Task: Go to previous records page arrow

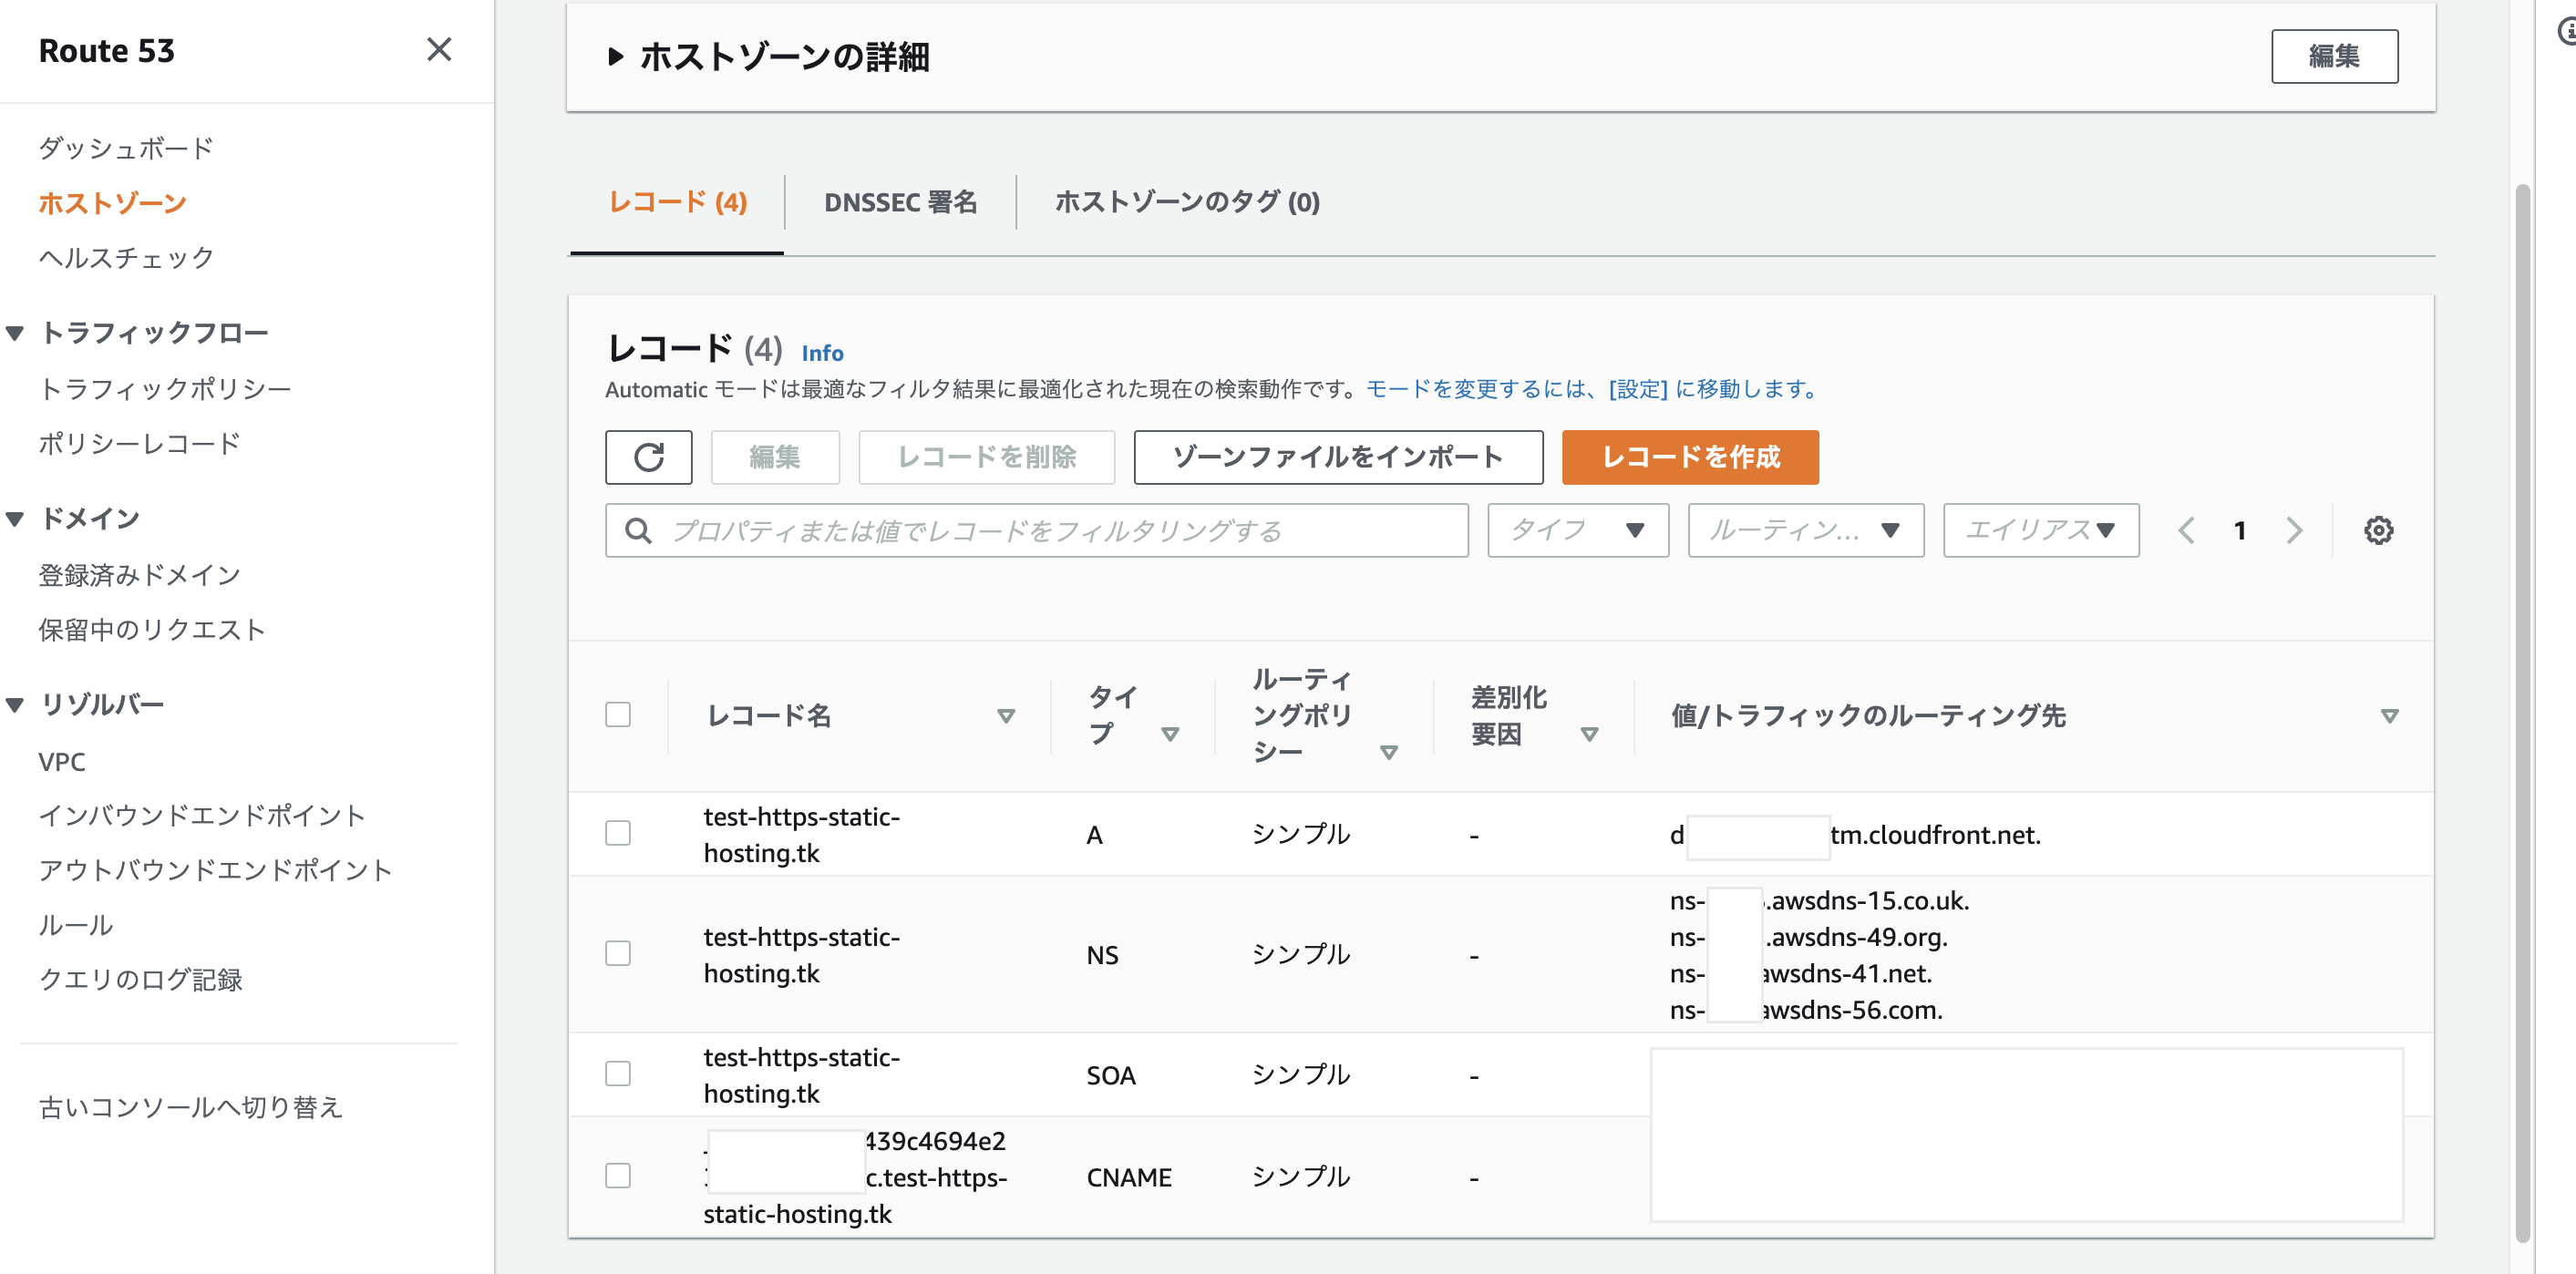Action: pos(2186,530)
